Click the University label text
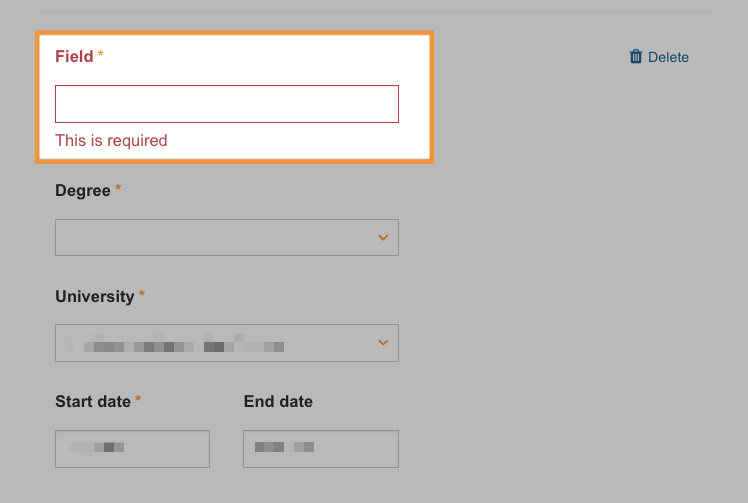This screenshot has height=503, width=748. (x=95, y=296)
